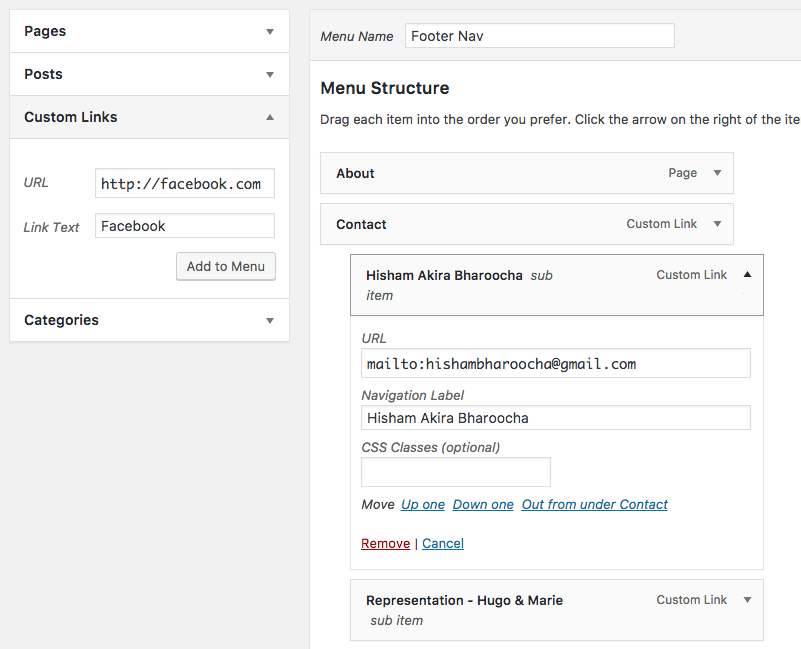Expand the Categories panel arrow
The height and width of the screenshot is (649, 801).
point(270,320)
